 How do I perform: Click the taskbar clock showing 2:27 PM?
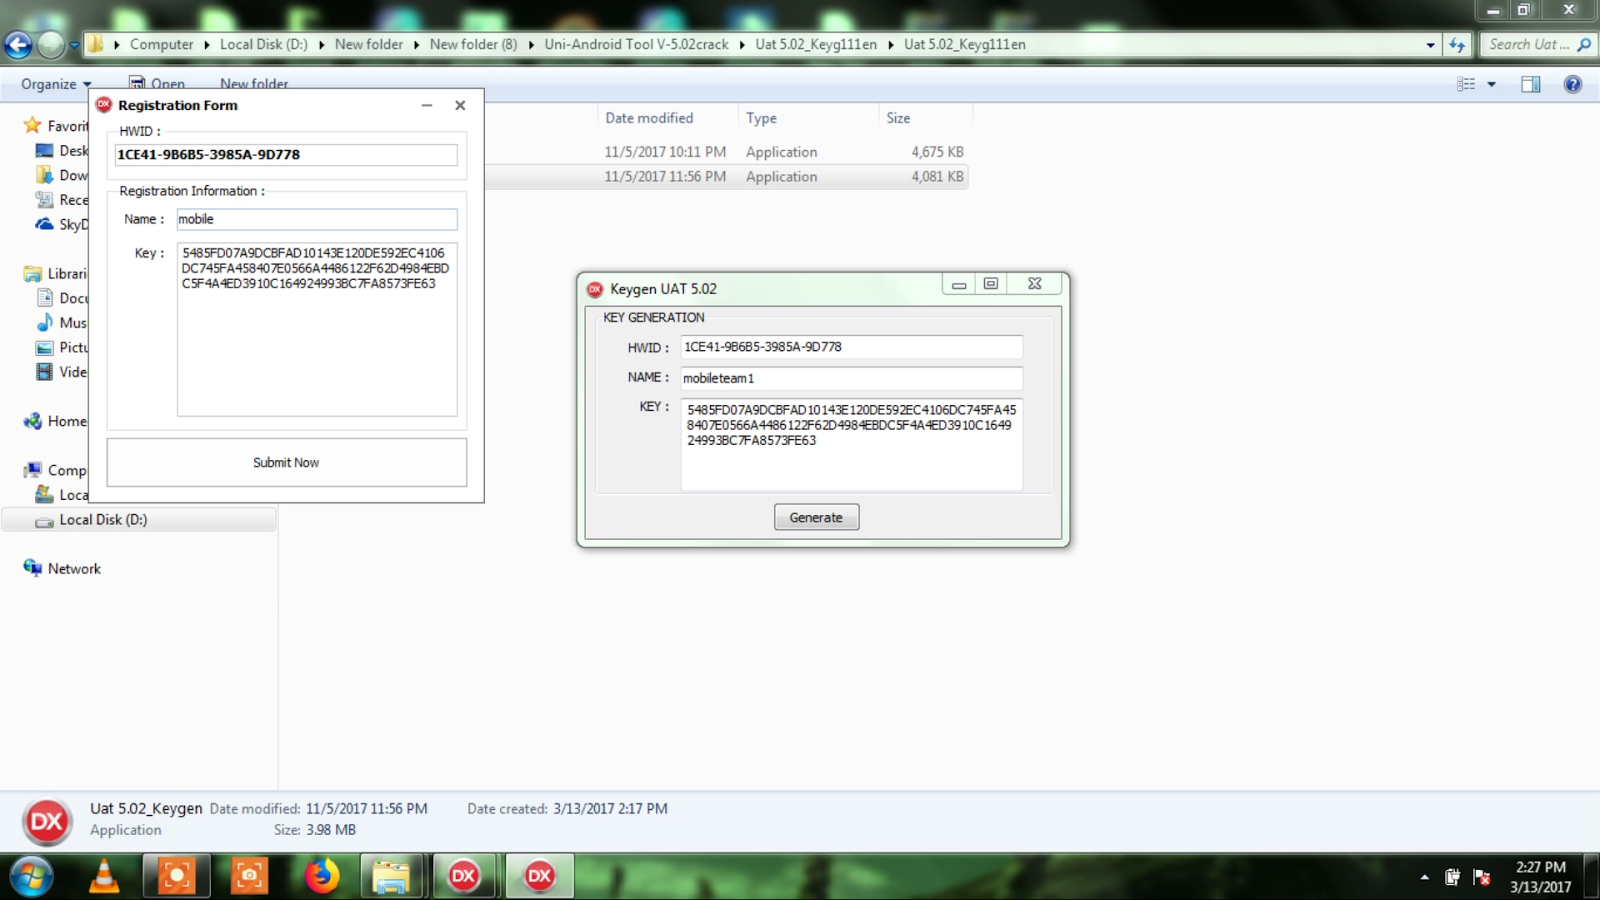pyautogui.click(x=1540, y=877)
